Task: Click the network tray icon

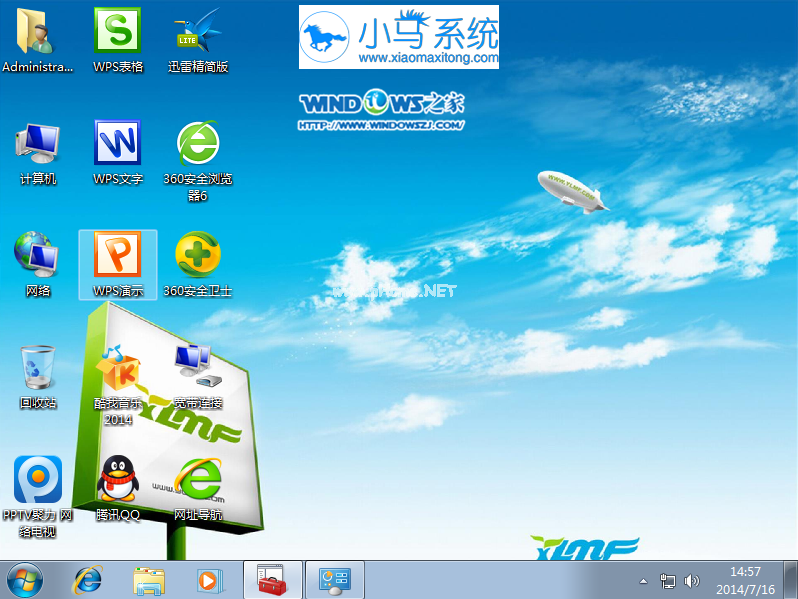Action: tap(668, 581)
